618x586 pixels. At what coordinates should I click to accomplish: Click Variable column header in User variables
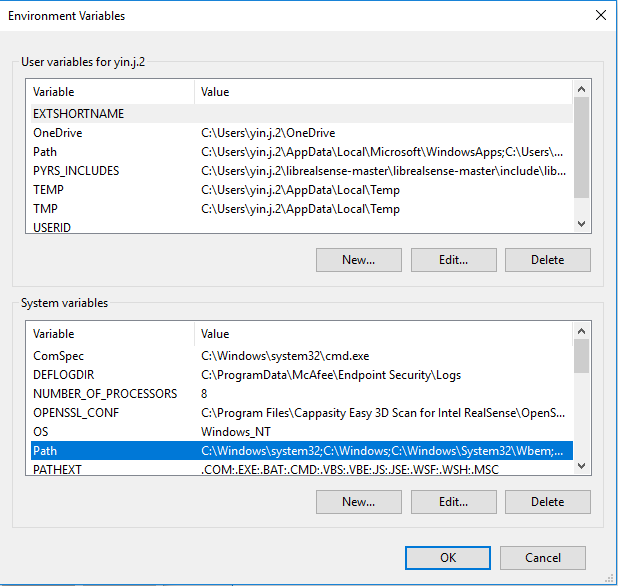[113, 92]
